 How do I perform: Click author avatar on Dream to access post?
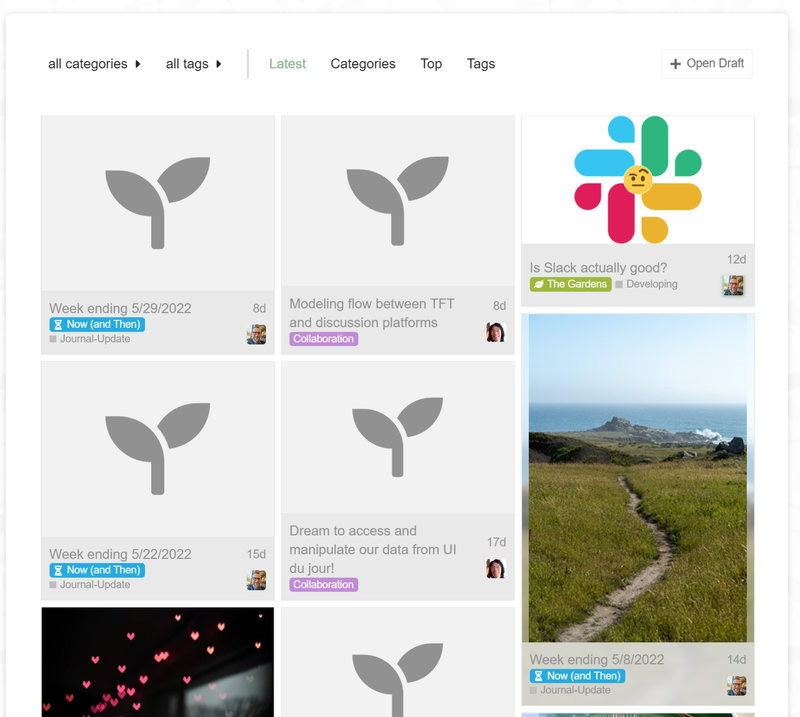tap(495, 568)
